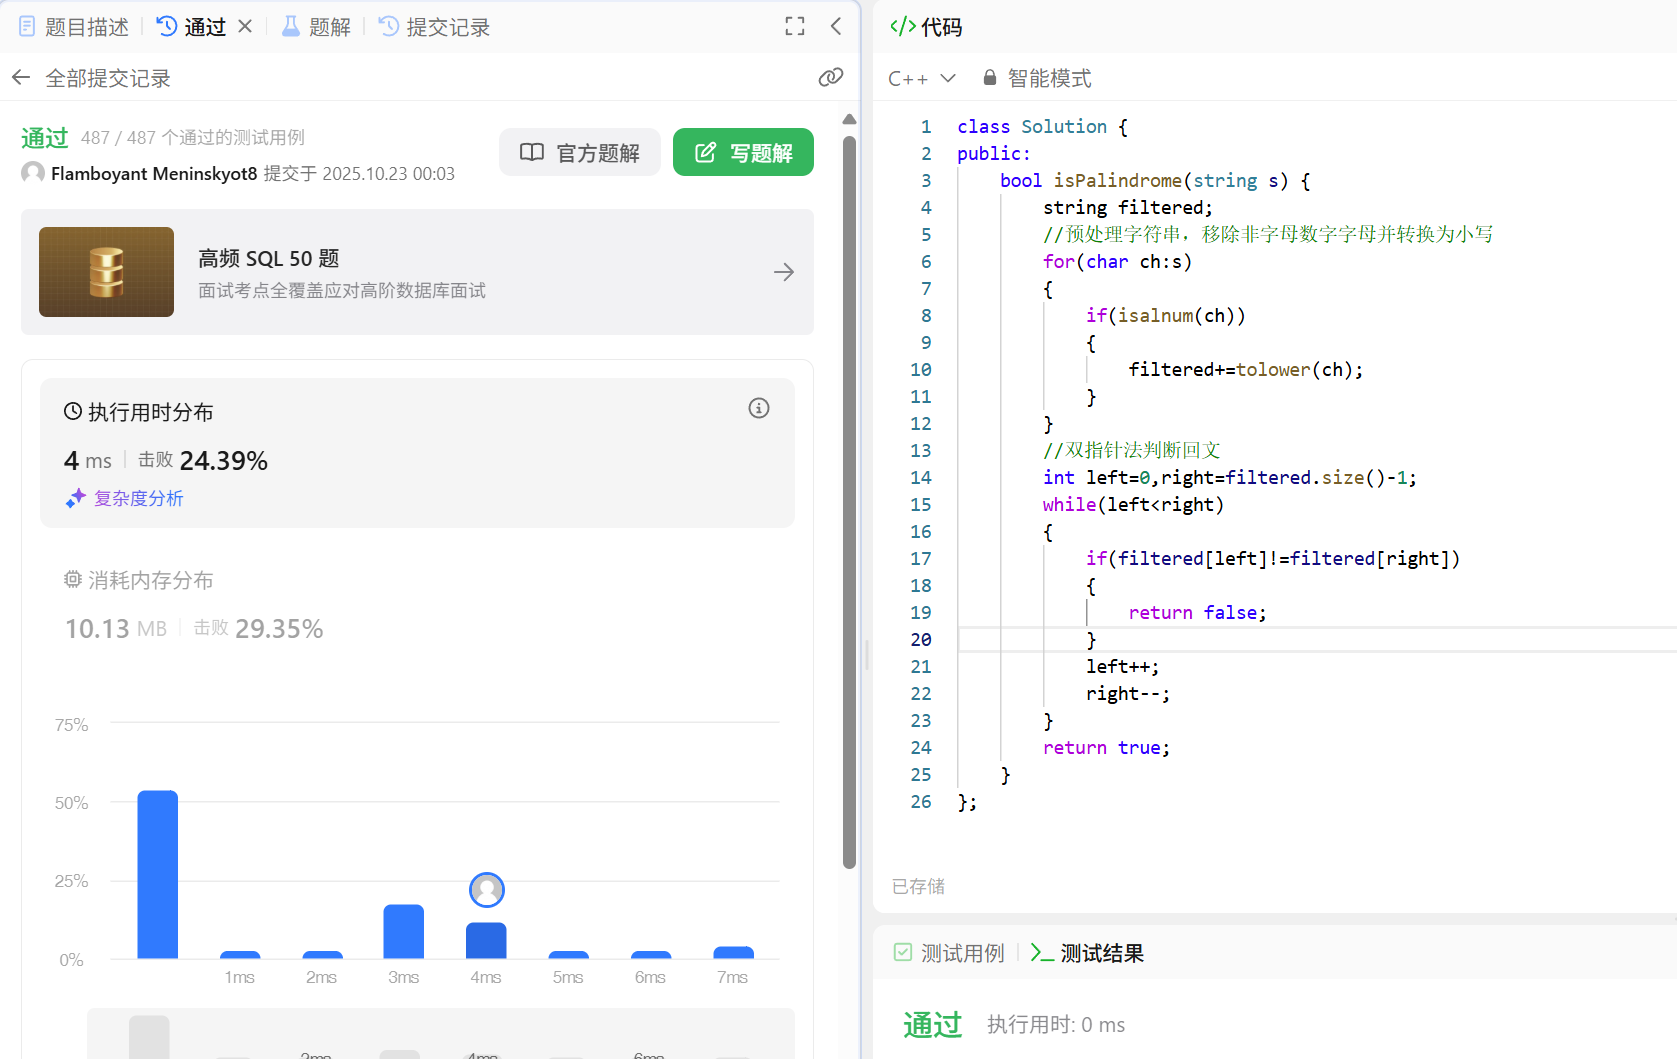The image size is (1677, 1059).
Task: Copy the submission link icon
Action: click(x=831, y=77)
